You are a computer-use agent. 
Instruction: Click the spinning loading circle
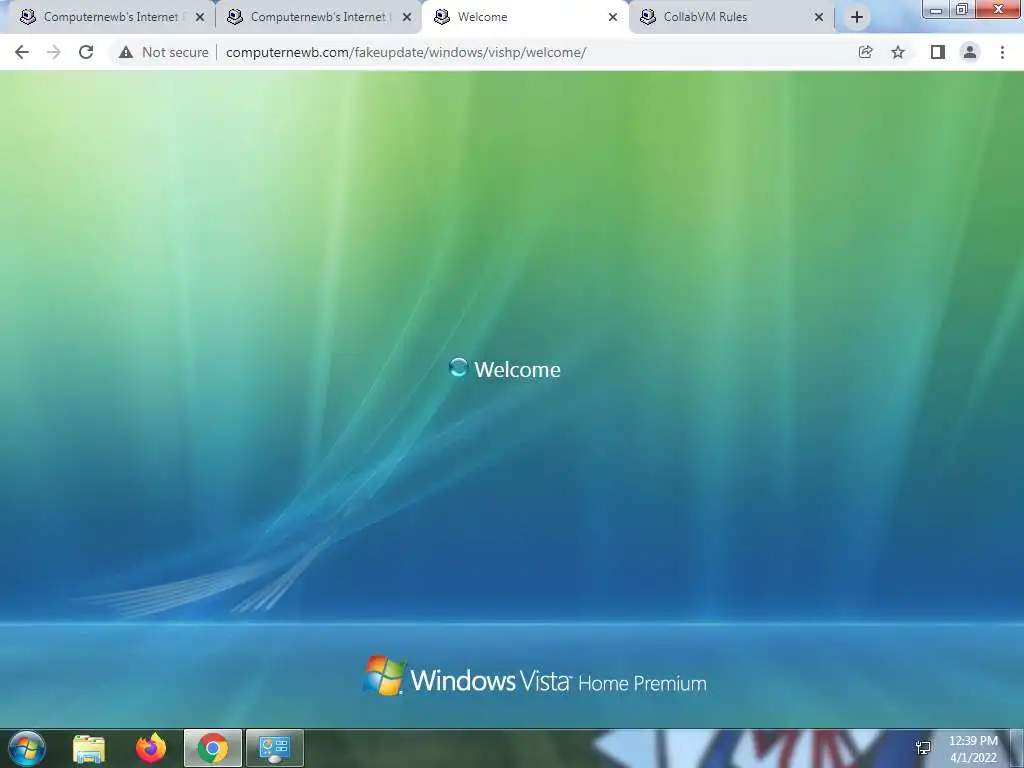click(458, 368)
